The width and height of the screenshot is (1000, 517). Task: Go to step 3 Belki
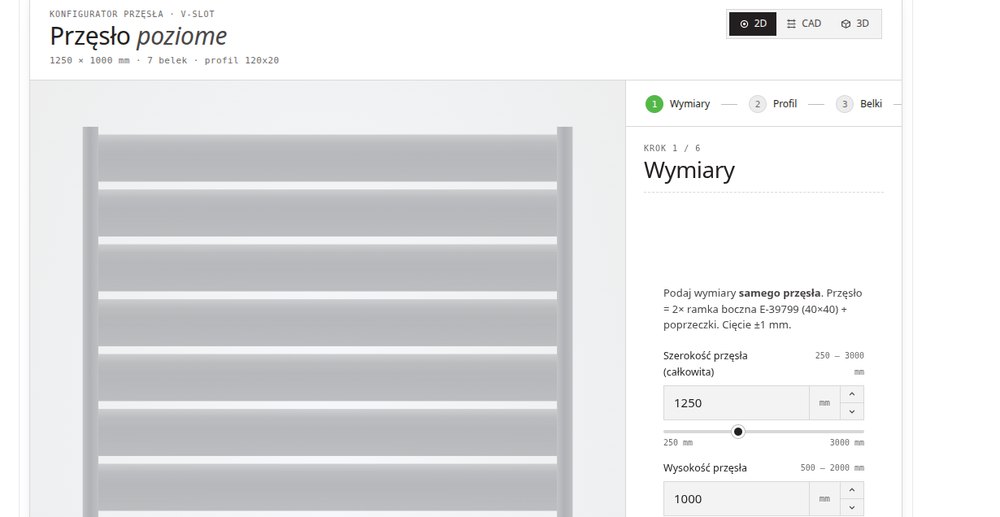pyautogui.click(x=859, y=104)
